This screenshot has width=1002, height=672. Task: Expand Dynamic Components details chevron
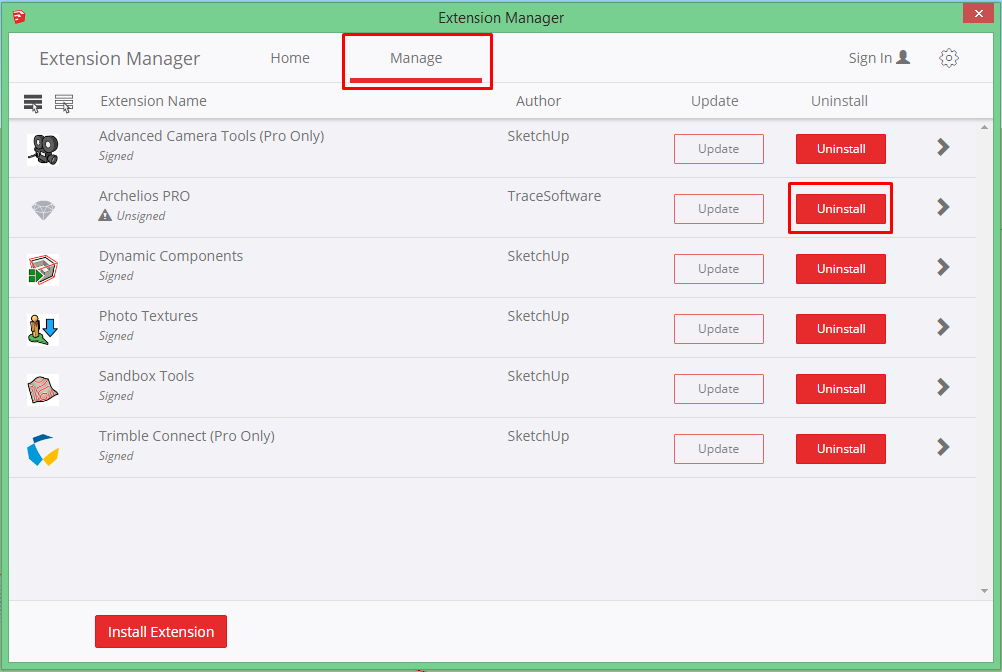coord(943,267)
